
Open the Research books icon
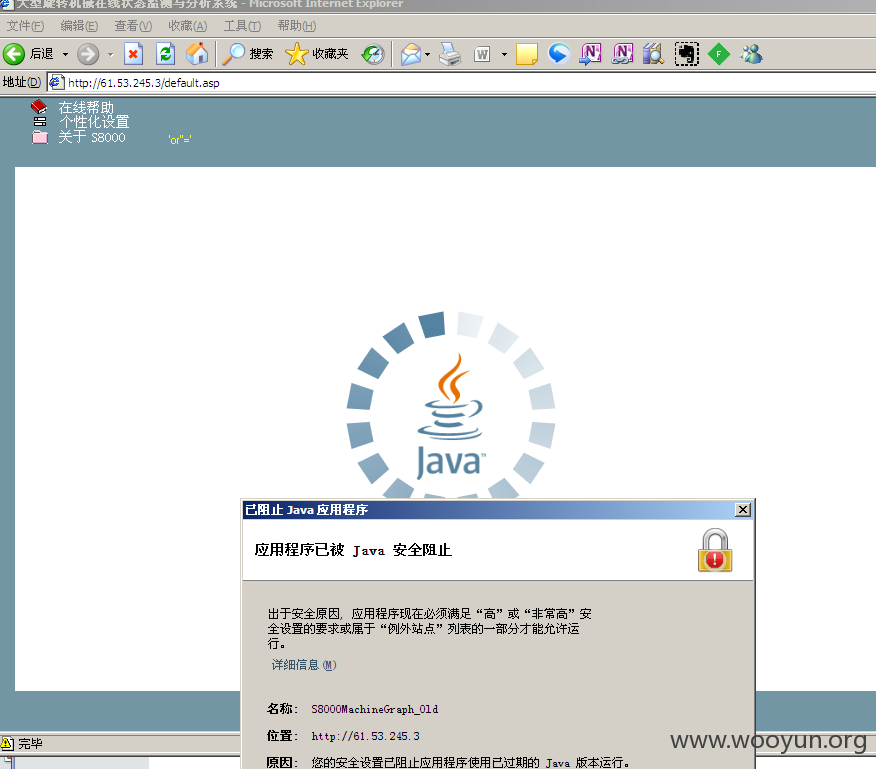(x=653, y=54)
